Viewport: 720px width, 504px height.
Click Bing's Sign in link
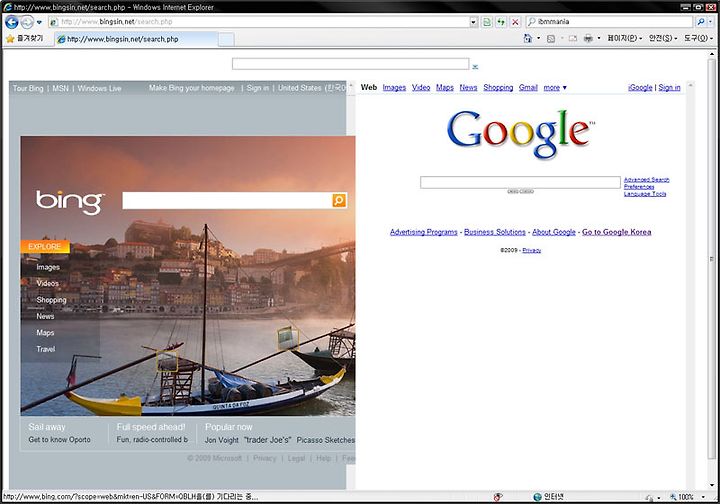(x=258, y=88)
